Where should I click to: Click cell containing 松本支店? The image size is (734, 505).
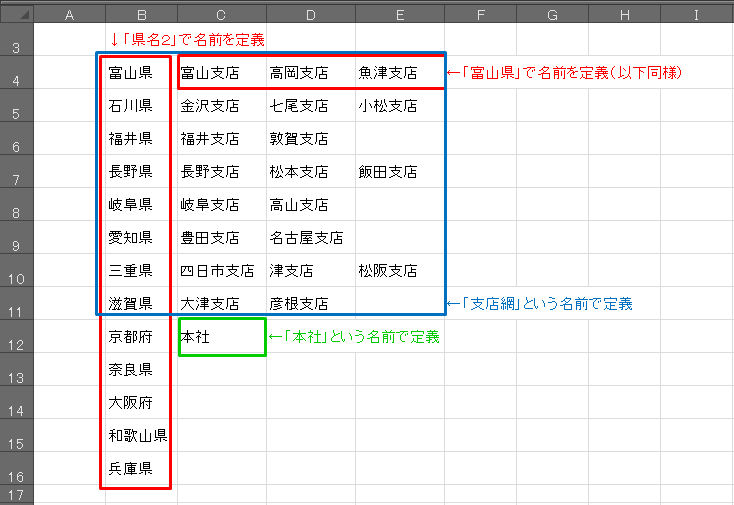(x=311, y=171)
